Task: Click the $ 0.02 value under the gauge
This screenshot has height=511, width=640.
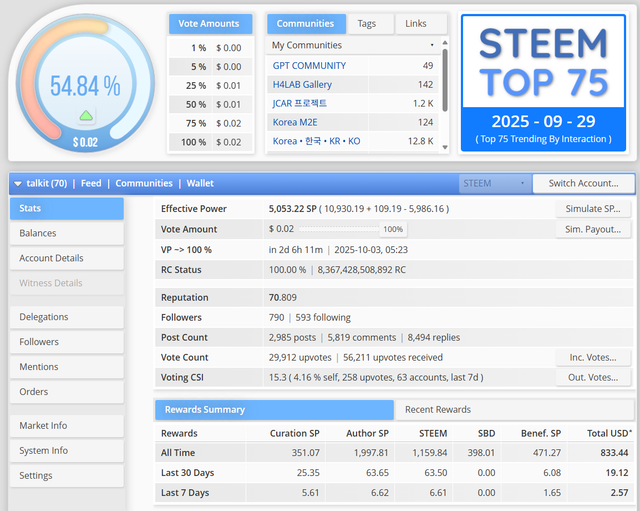Action: 85,142
